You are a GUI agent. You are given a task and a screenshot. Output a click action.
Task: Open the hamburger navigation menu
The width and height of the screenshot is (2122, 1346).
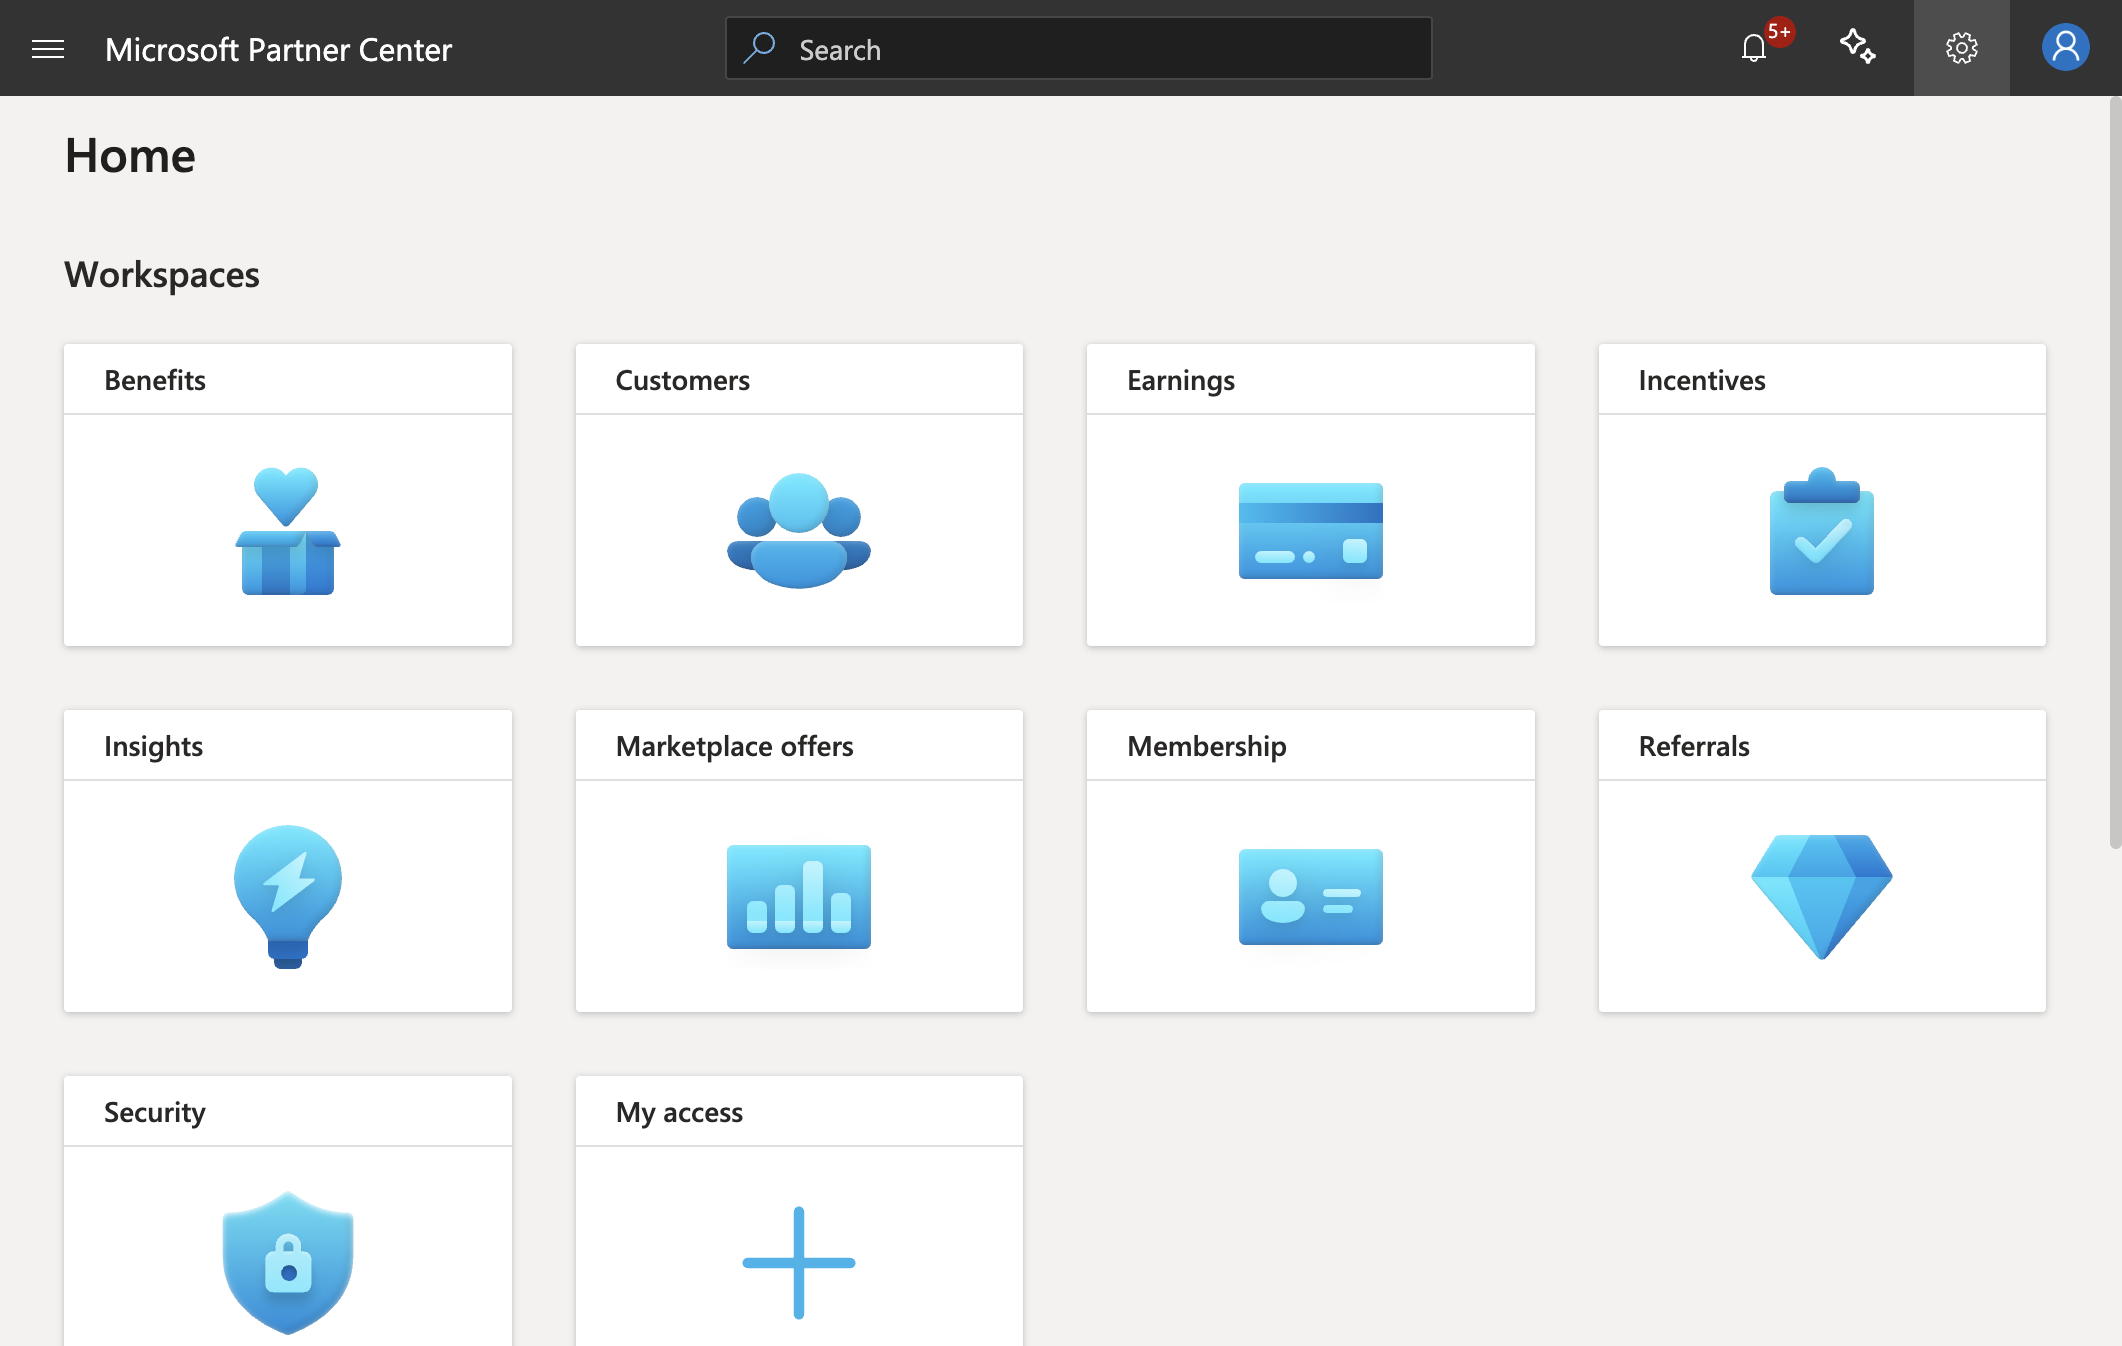coord(48,49)
